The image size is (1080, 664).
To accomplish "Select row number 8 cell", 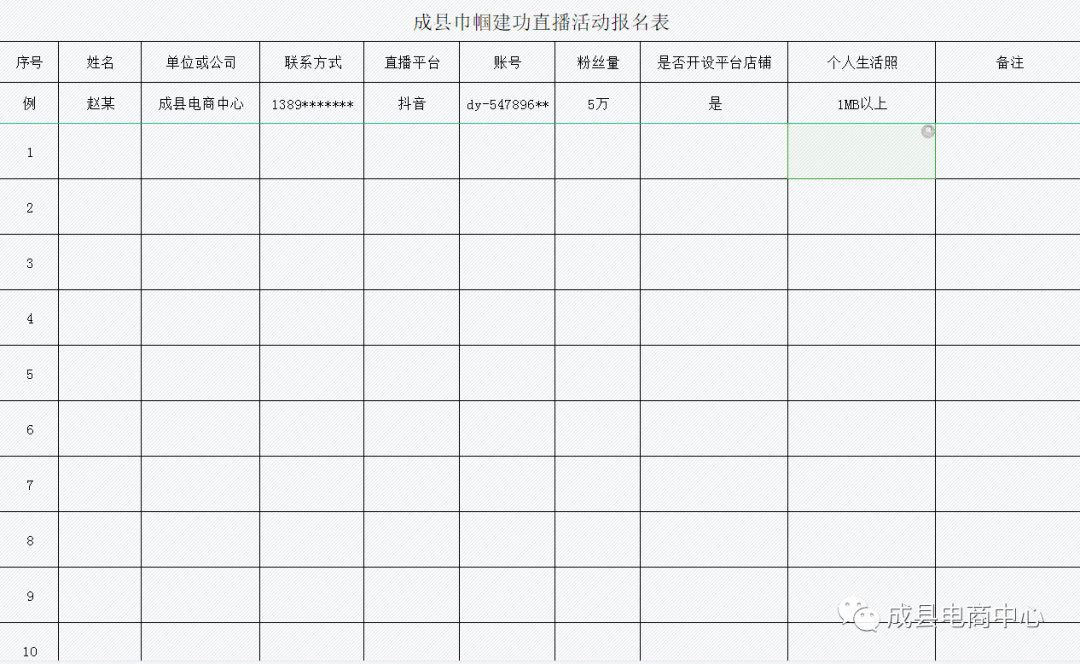I will (29, 540).
